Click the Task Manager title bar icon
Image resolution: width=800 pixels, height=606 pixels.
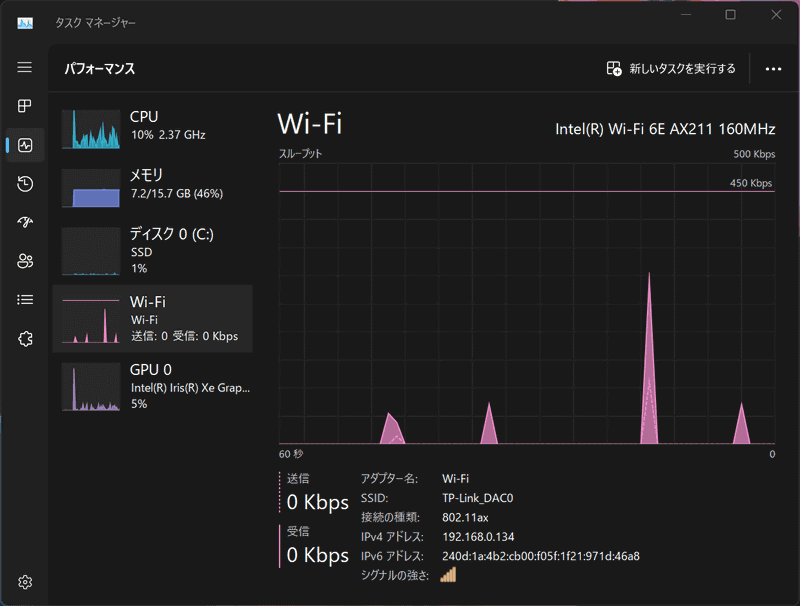tap(25, 22)
